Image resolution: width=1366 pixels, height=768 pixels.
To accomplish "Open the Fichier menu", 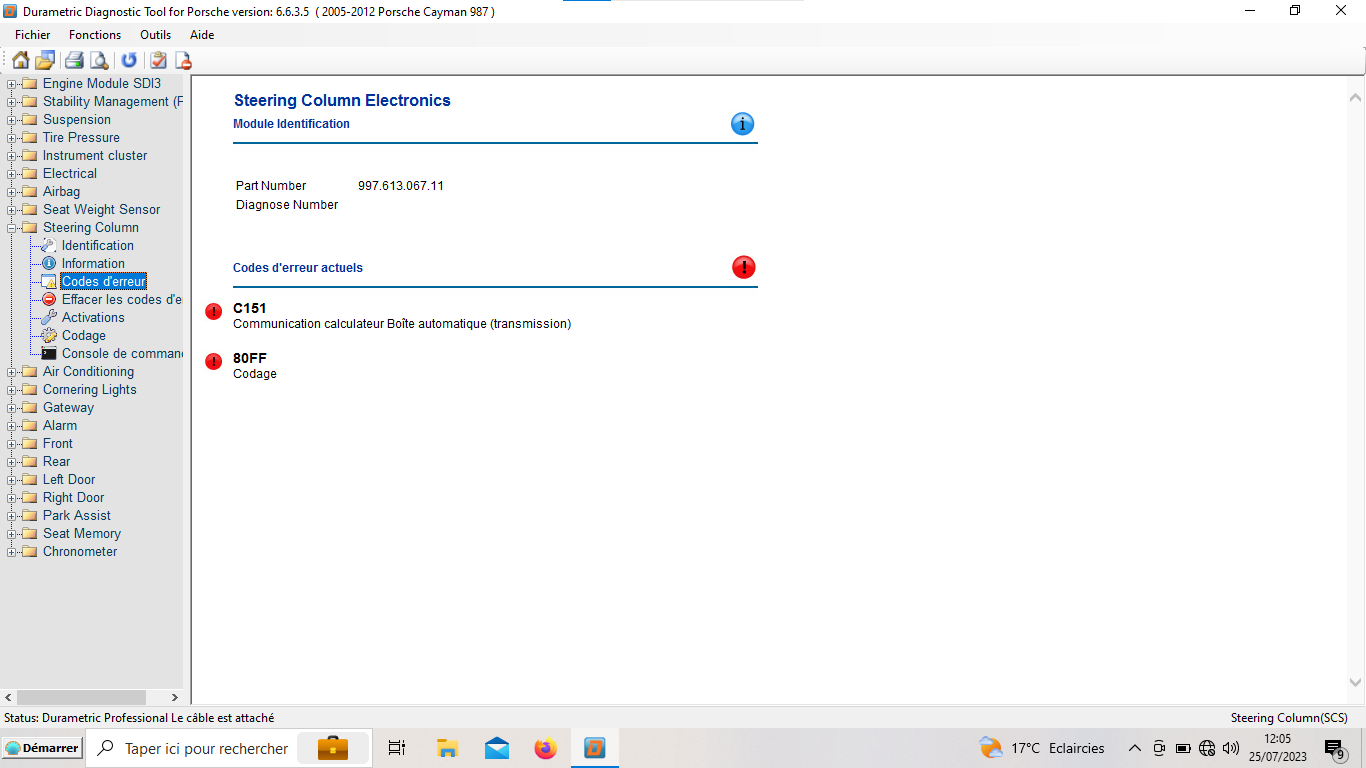I will [33, 35].
